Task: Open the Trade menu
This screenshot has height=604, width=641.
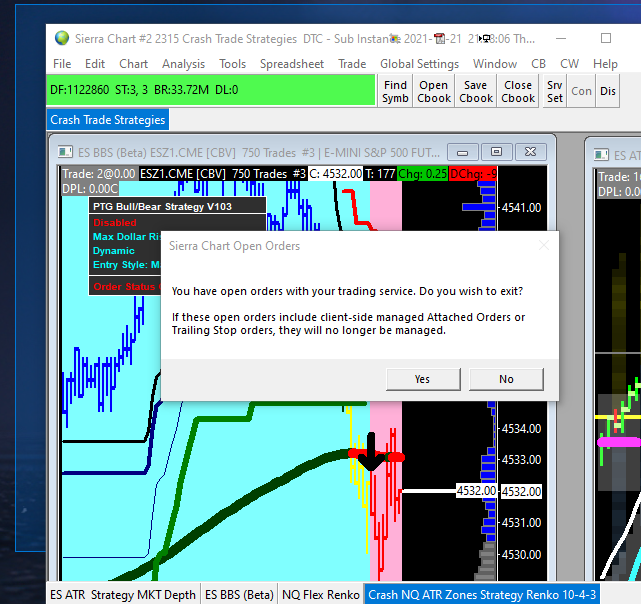Action: point(352,64)
